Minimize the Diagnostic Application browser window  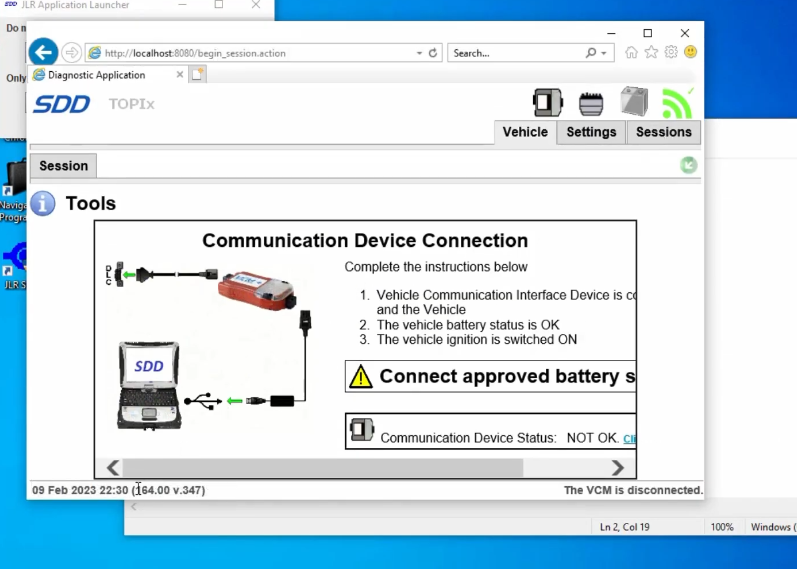click(611, 33)
